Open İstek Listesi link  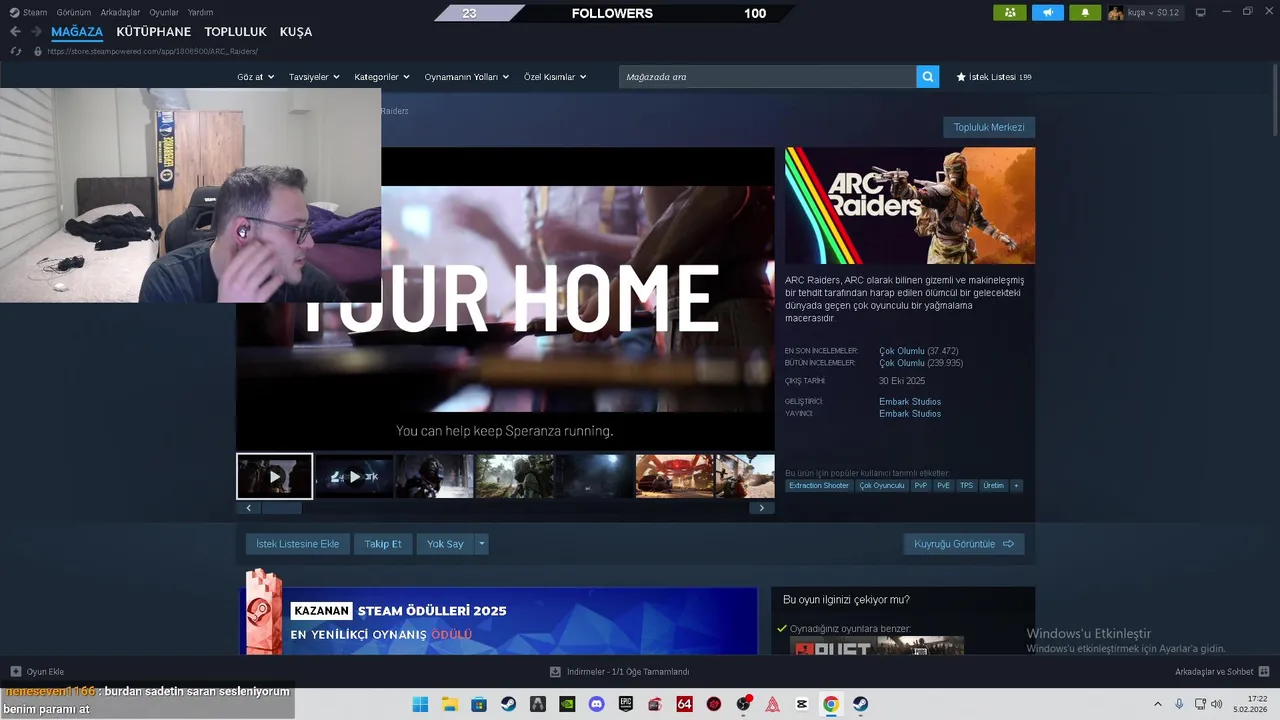pyautogui.click(x=994, y=77)
